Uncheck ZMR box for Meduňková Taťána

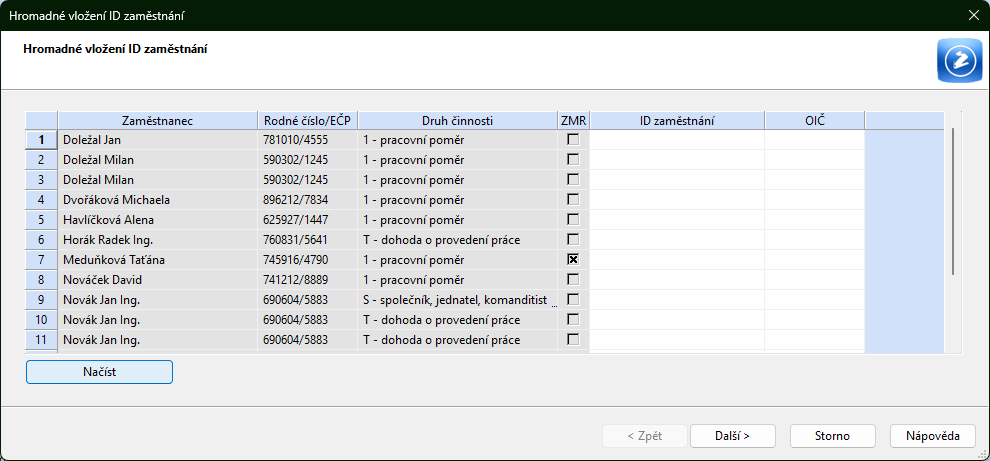pos(573,260)
